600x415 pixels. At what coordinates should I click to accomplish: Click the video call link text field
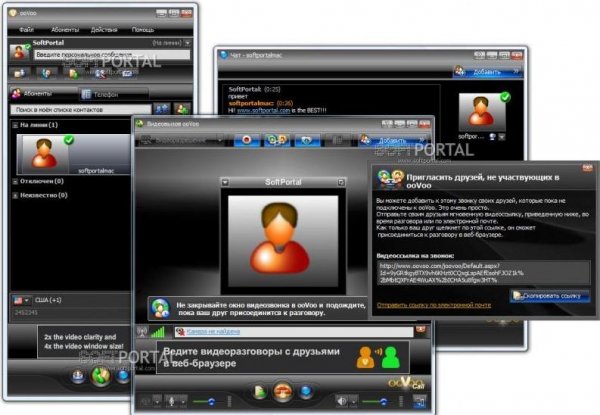click(484, 273)
